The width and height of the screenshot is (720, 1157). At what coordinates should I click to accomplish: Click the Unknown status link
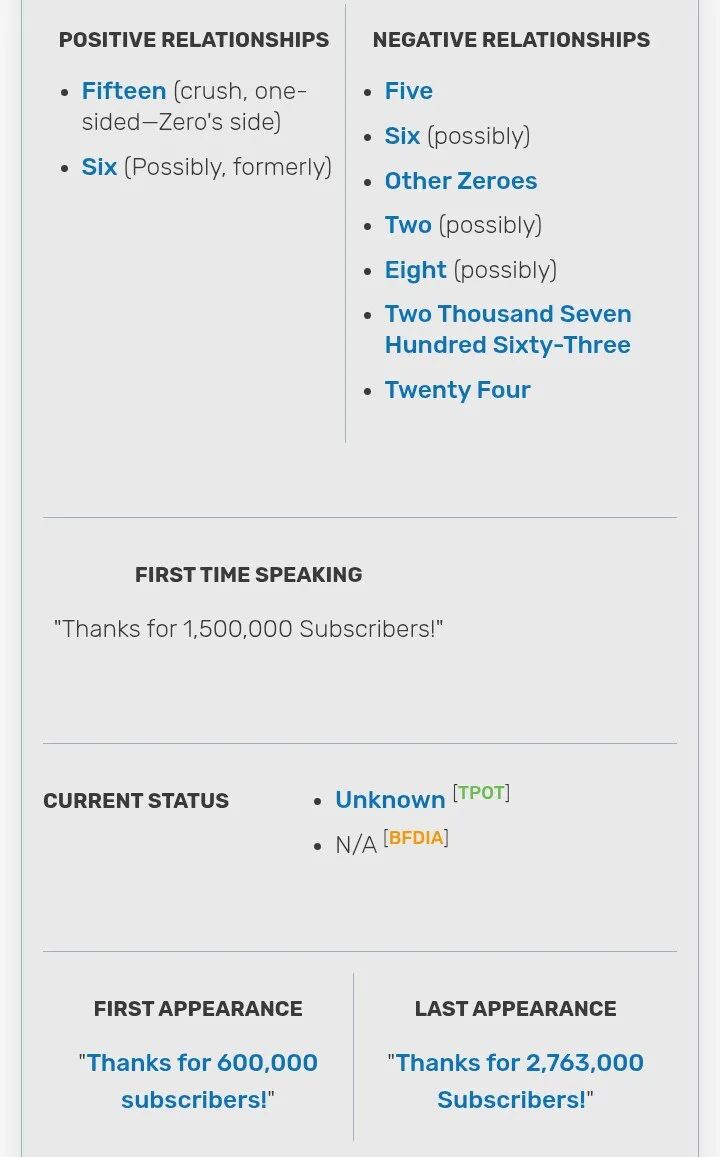[390, 800]
